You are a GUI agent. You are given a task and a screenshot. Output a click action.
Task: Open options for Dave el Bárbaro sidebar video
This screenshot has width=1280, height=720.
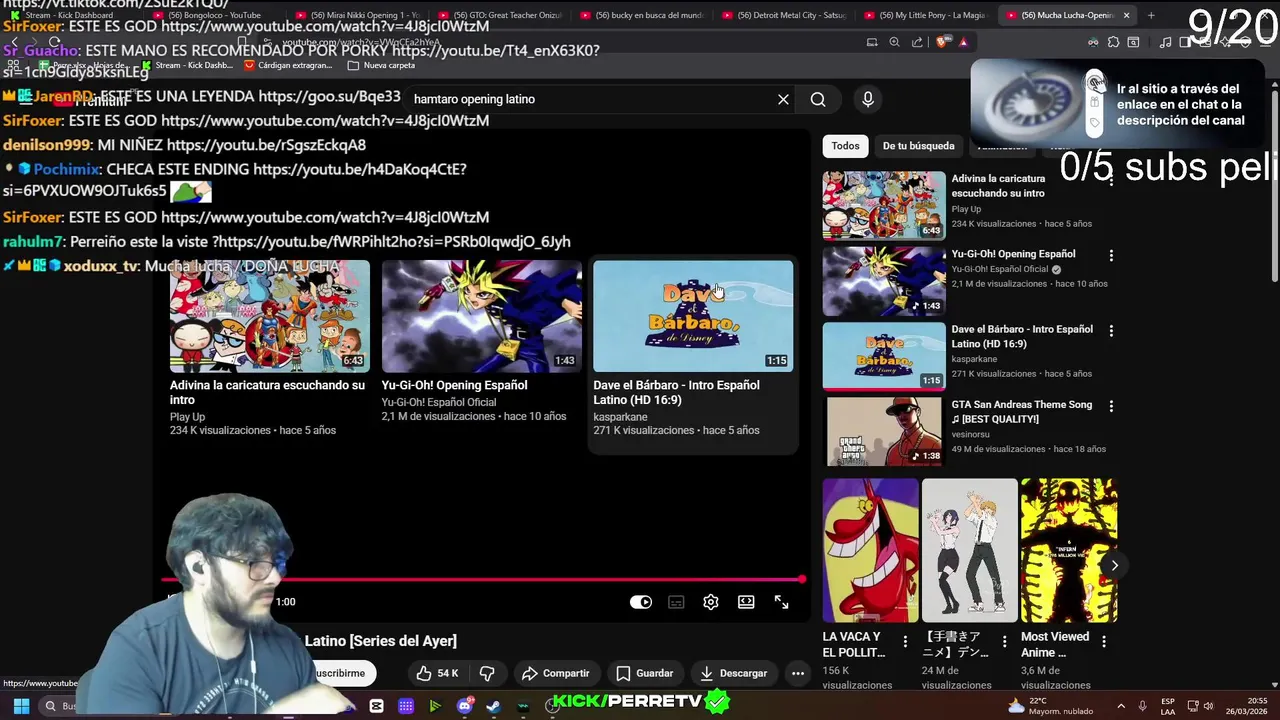click(1111, 331)
